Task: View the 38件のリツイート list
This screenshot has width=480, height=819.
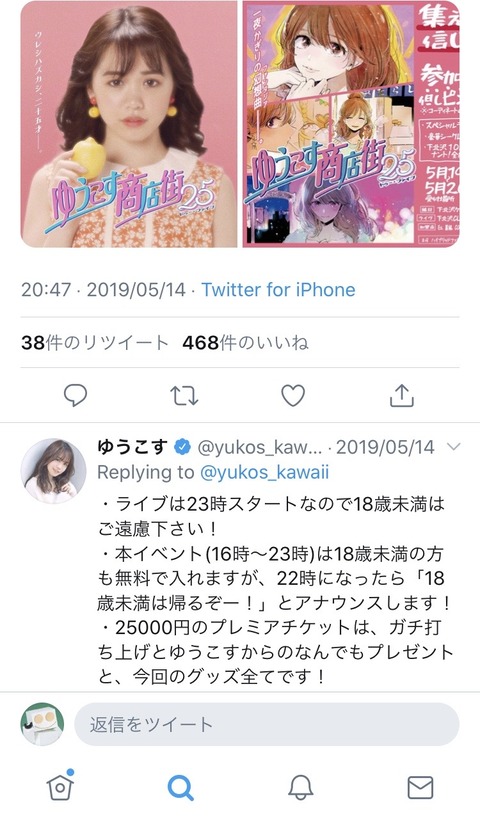Action: click(95, 343)
